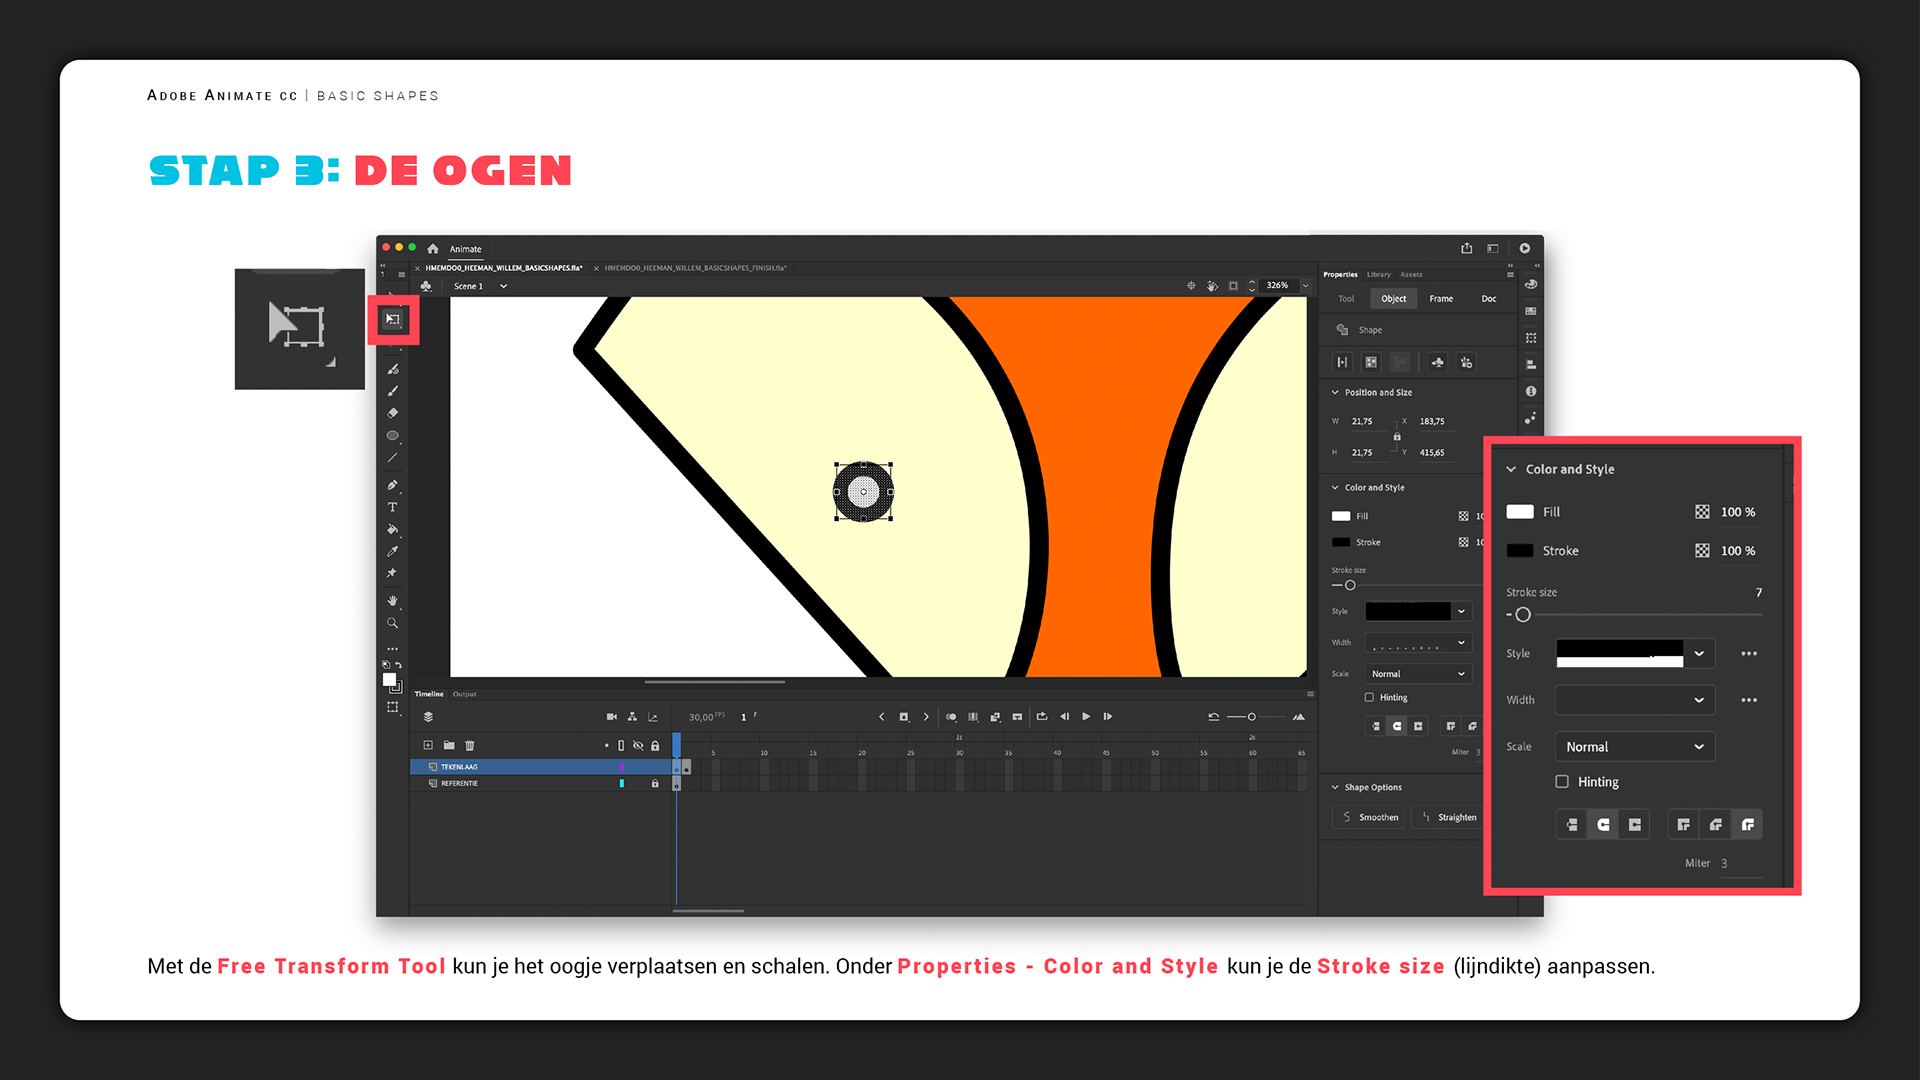Click the white Fill color swatch in enlarged panel
Image resolution: width=1920 pixels, height=1080 pixels.
pyautogui.click(x=1520, y=512)
